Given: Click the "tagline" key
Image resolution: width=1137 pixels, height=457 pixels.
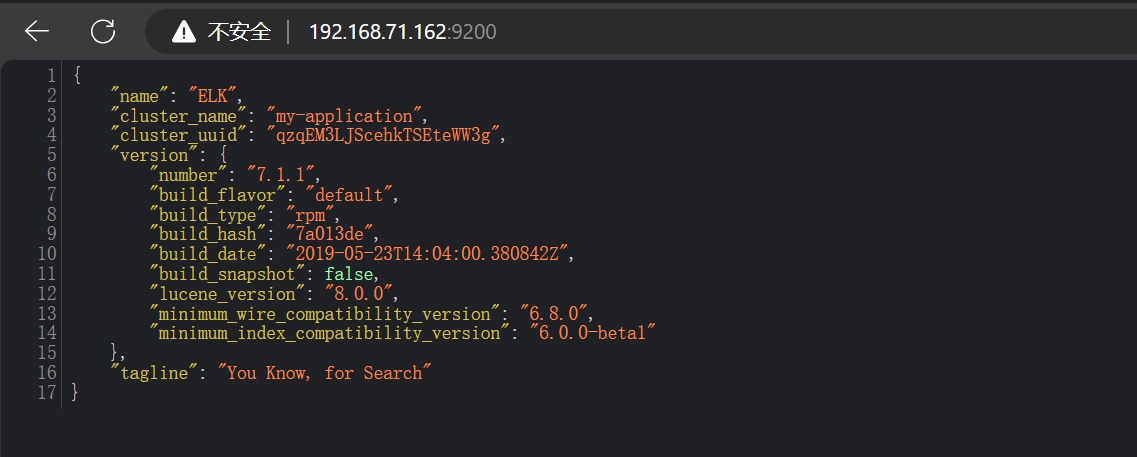Looking at the screenshot, I should [156, 373].
